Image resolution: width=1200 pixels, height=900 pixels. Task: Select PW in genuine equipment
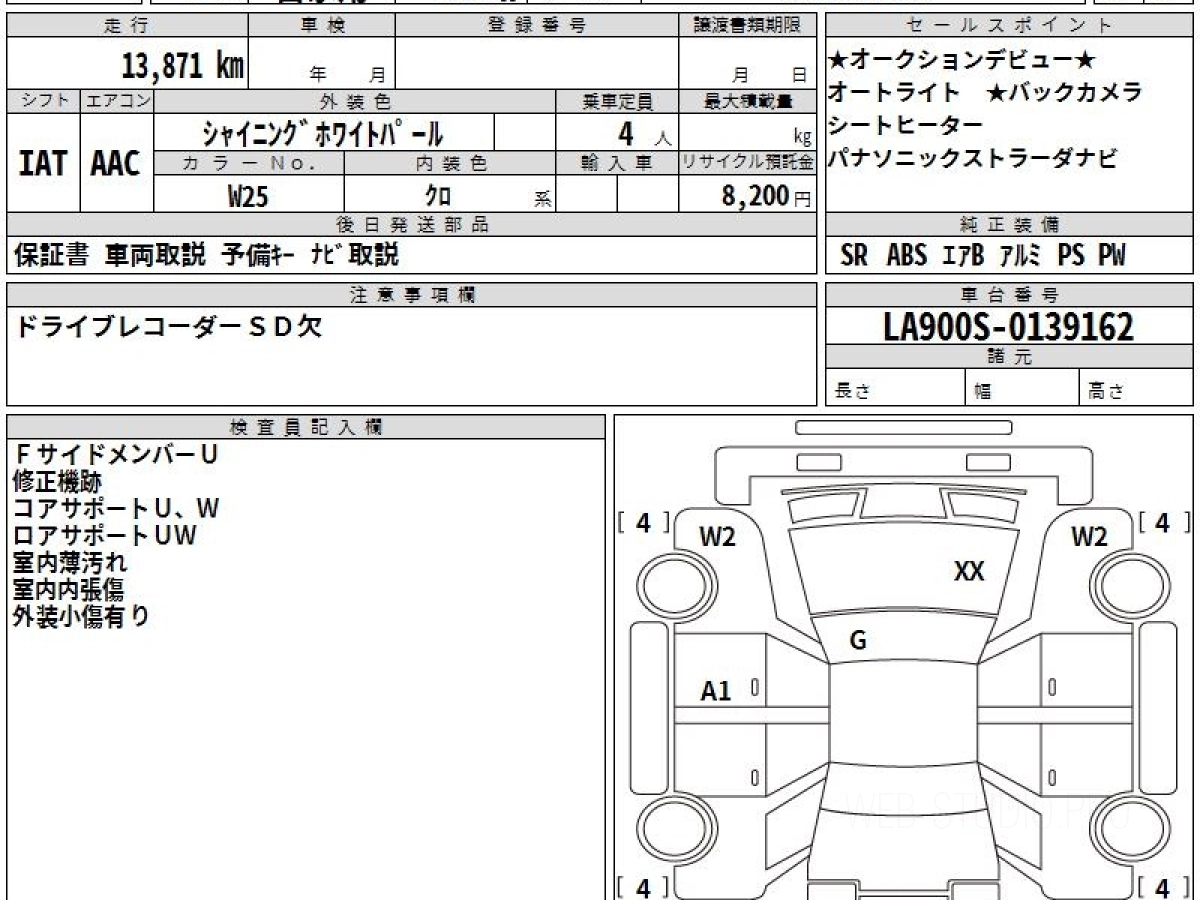(1112, 256)
